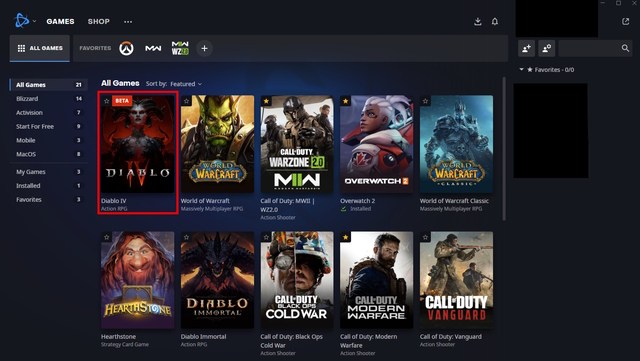
Task: Open Hearthstone game cover
Action: (138, 280)
